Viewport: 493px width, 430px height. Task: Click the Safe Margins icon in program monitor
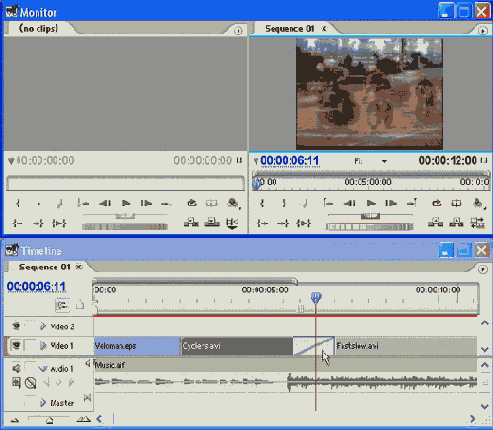(x=456, y=203)
